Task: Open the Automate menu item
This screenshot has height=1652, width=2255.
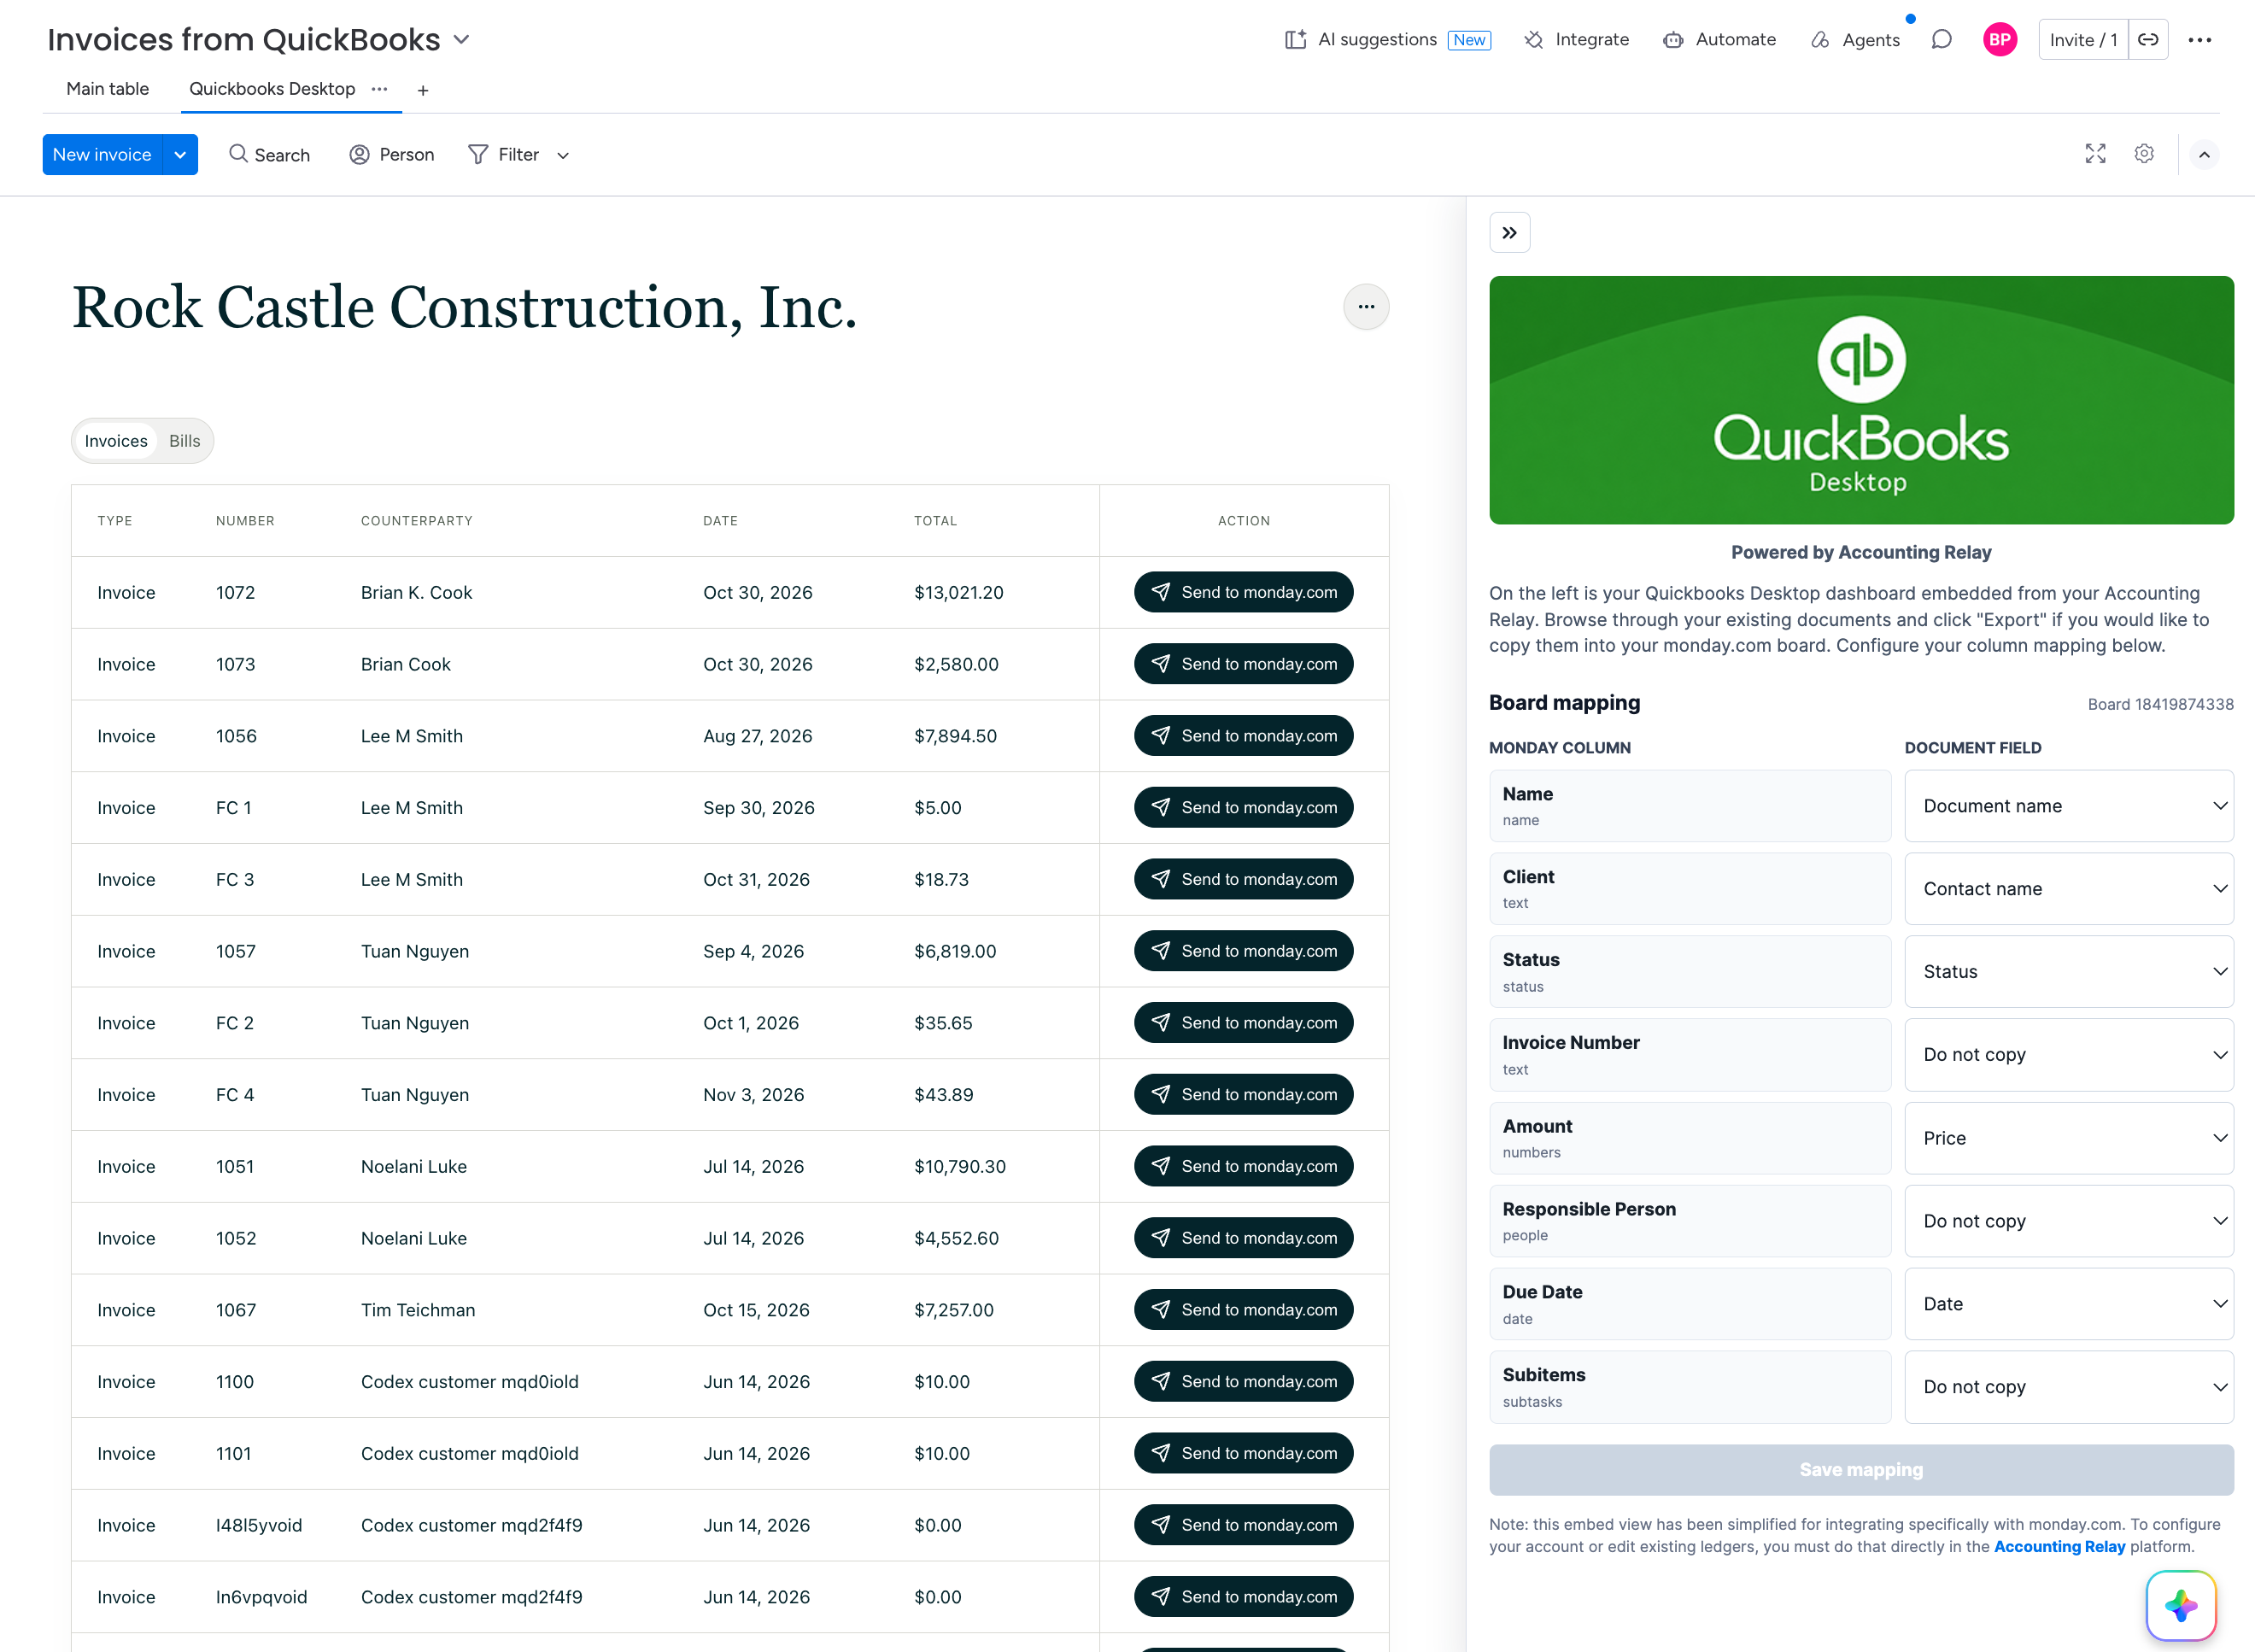Action: 1720,40
